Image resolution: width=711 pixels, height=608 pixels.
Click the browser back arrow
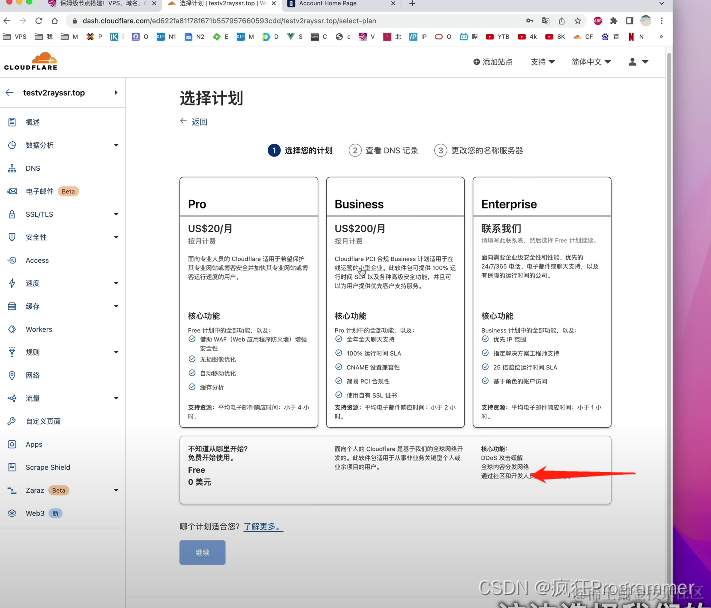[x=7, y=21]
